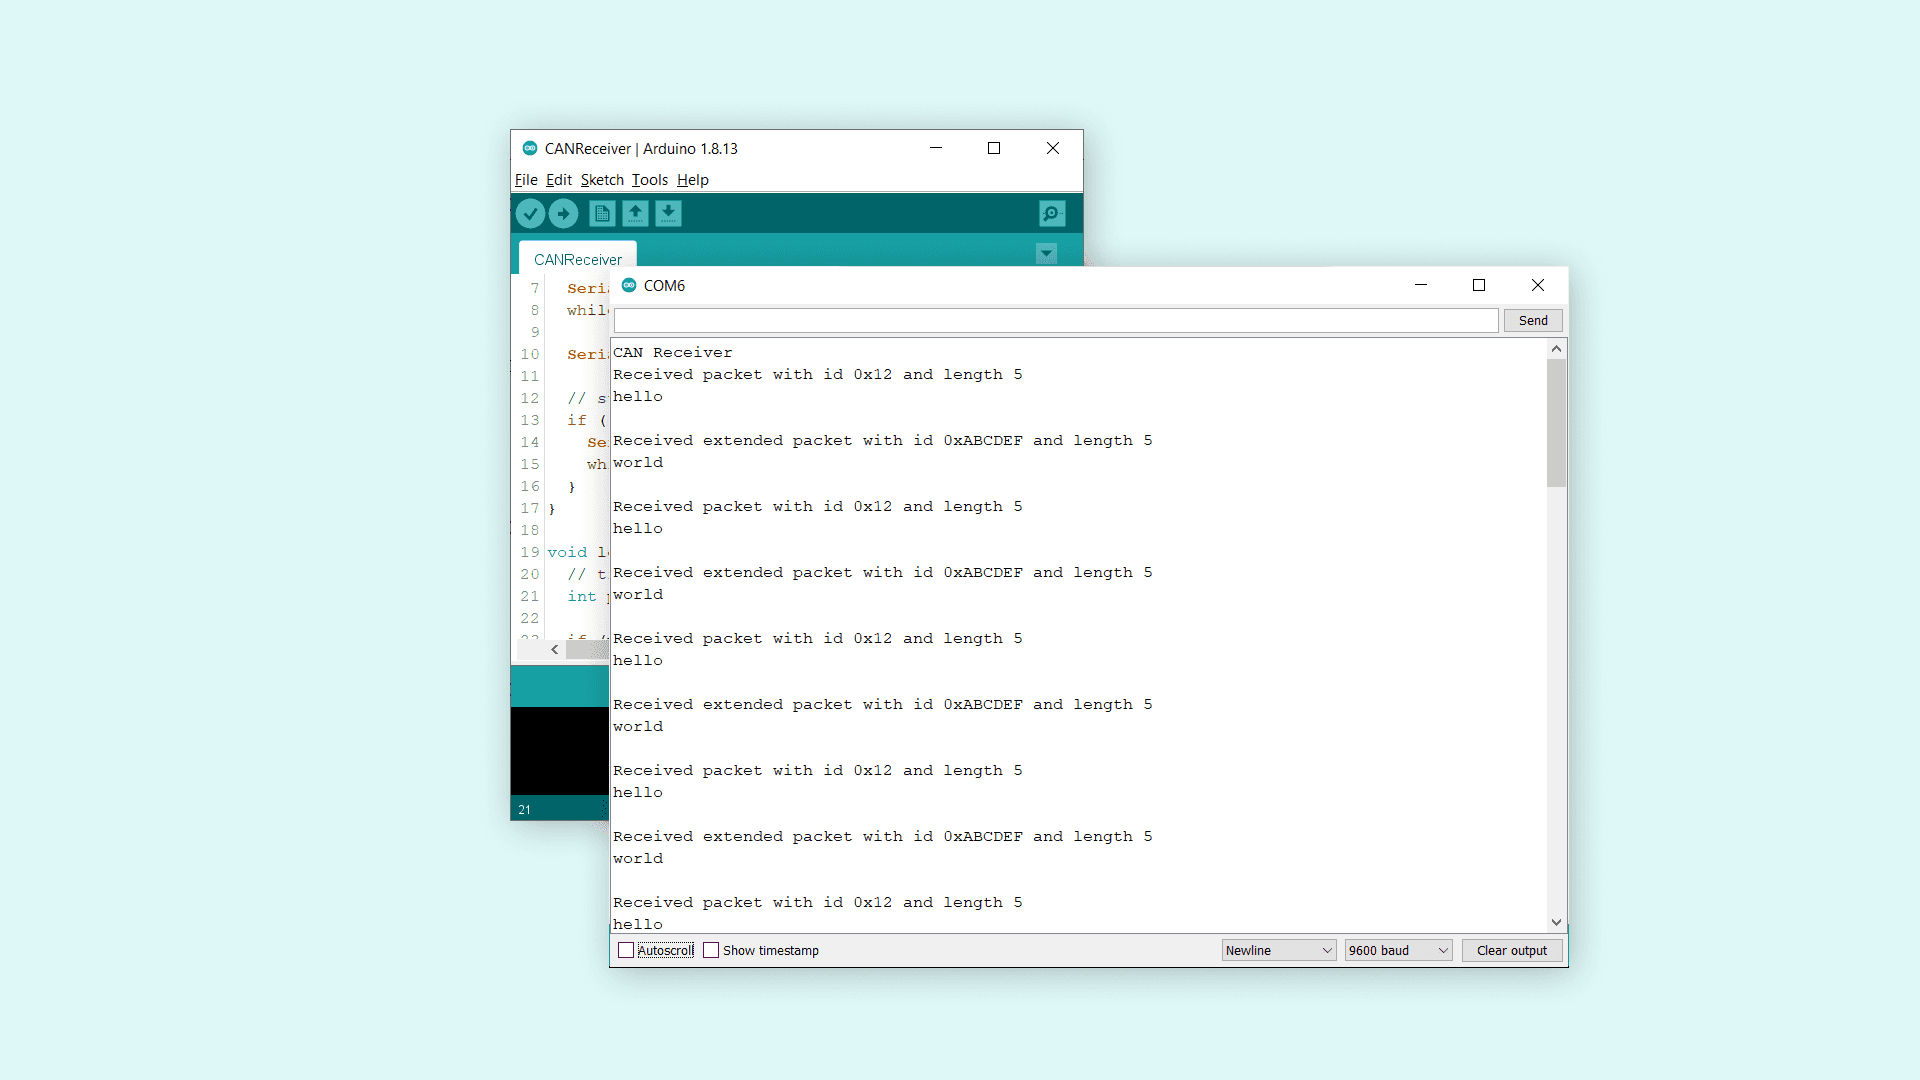Select the CANReceiver sketch tab
1920x1080 pixels.
point(577,259)
